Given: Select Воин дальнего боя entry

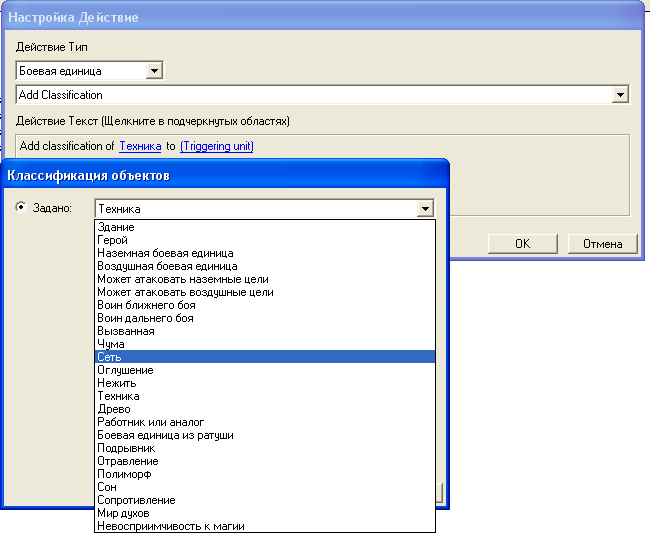Looking at the screenshot, I should pos(265,318).
